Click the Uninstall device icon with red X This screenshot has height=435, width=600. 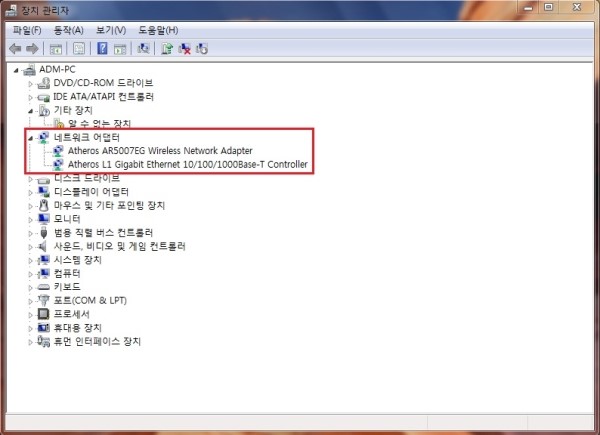click(x=185, y=48)
